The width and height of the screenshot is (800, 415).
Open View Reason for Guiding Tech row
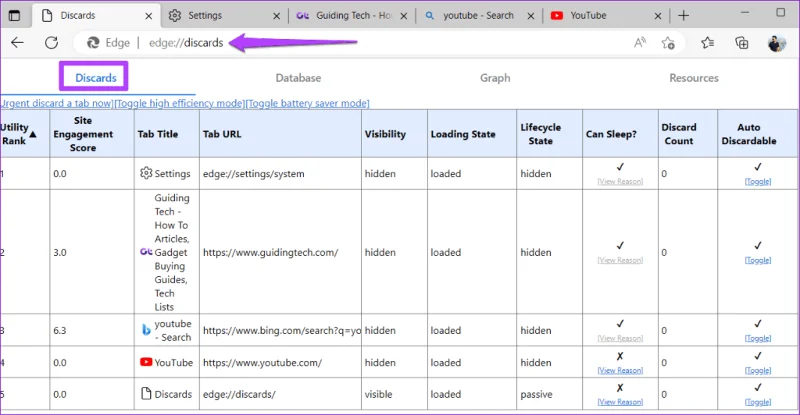tap(620, 260)
